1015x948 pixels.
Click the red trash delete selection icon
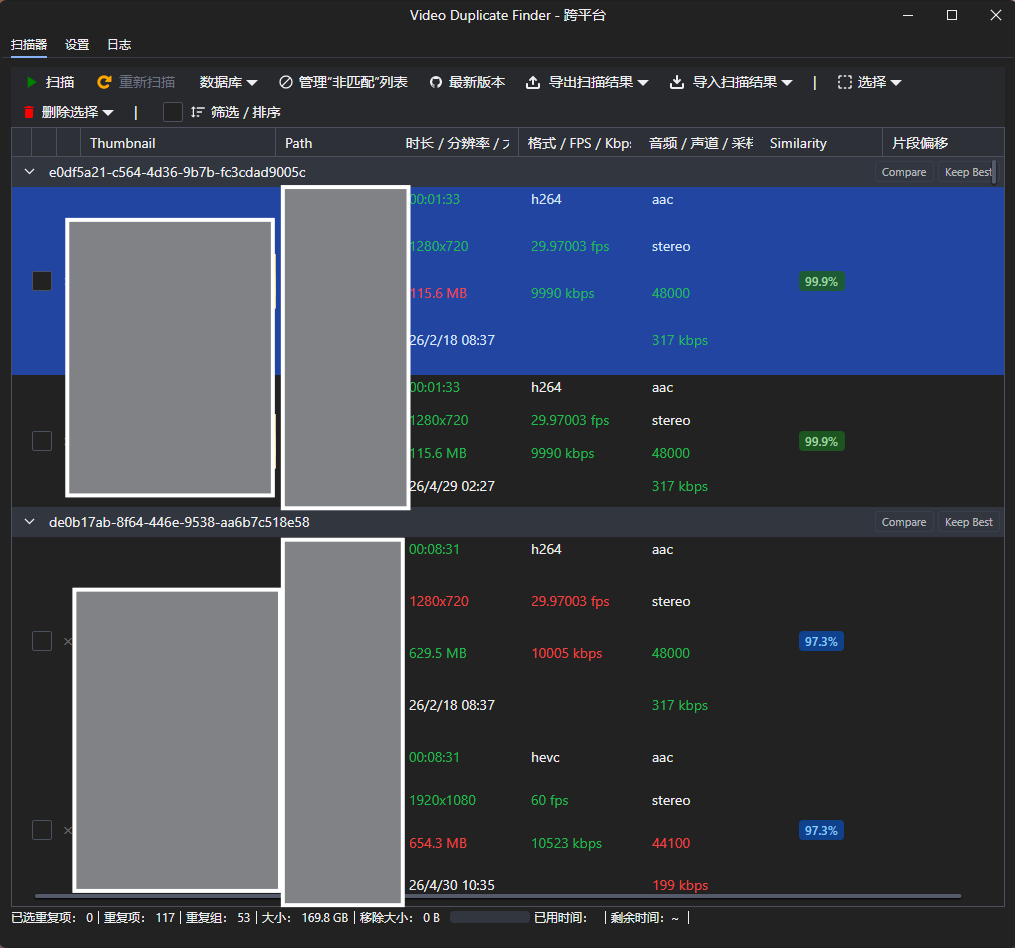28,112
